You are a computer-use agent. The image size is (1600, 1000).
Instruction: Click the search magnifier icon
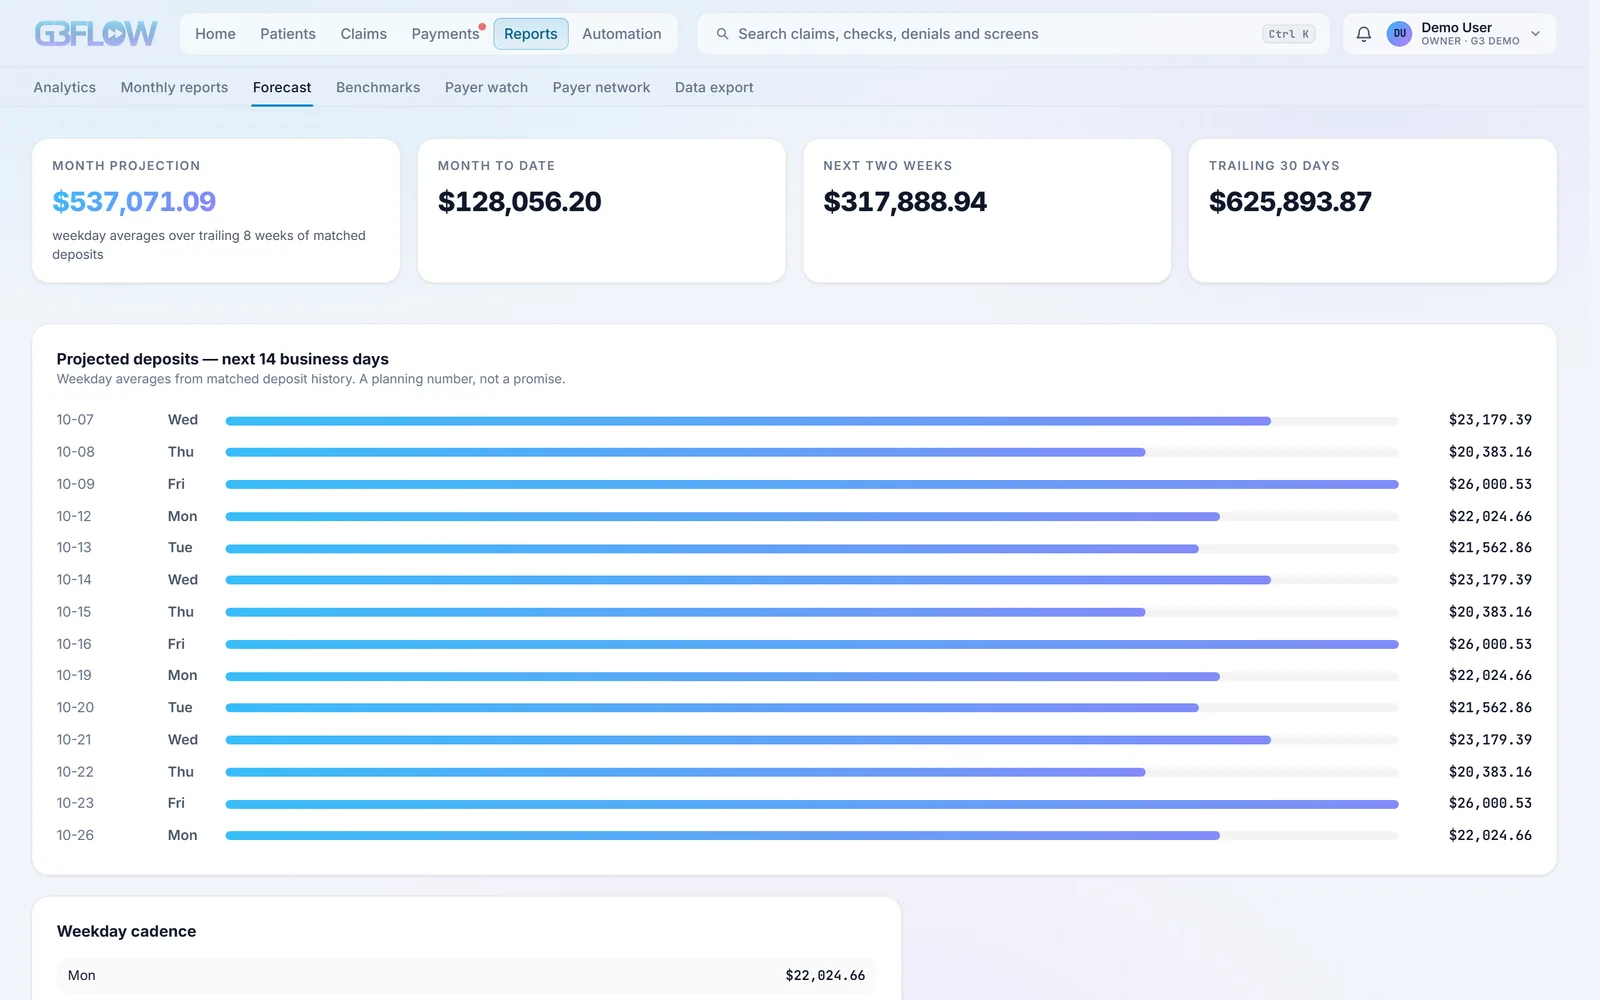pos(722,34)
